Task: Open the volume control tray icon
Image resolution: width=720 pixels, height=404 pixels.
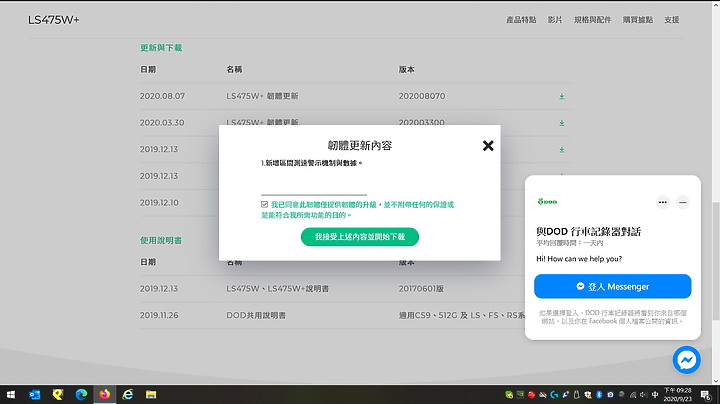Action: 644,394
